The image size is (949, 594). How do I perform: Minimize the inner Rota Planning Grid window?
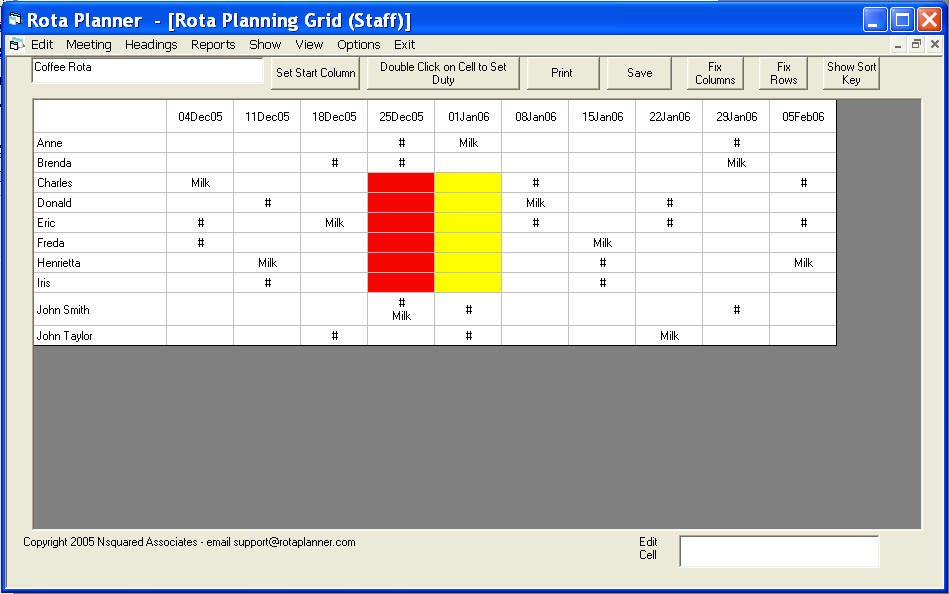click(898, 44)
